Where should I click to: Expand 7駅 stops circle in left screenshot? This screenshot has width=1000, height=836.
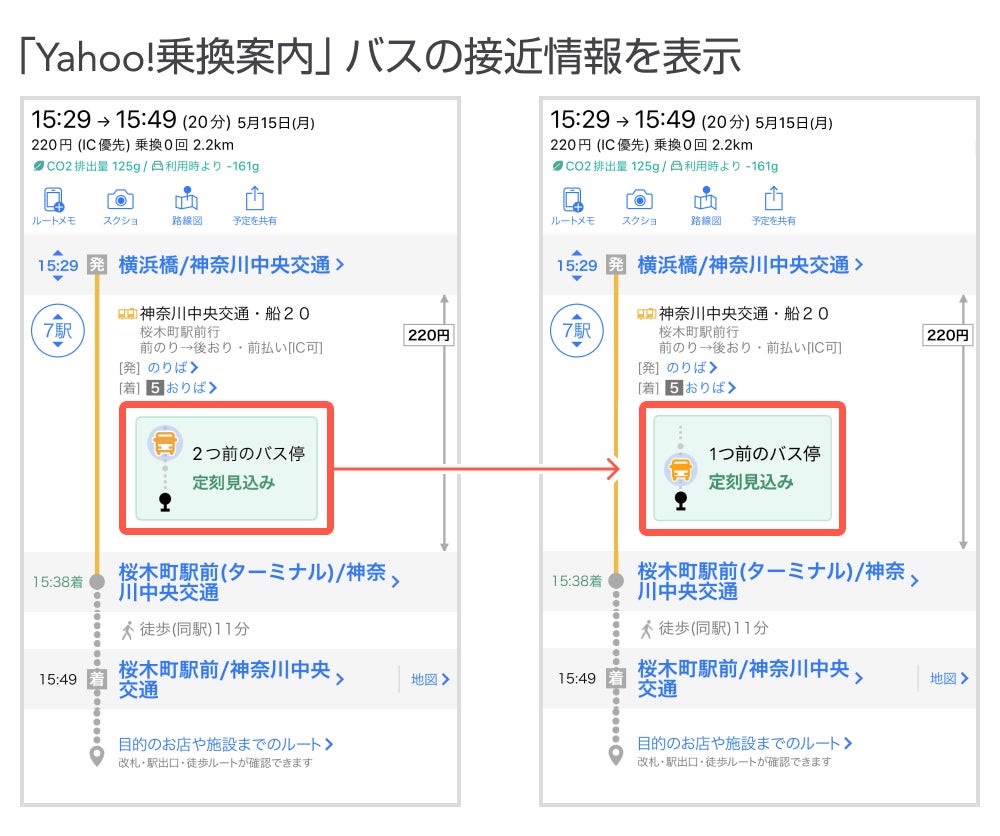(x=58, y=330)
